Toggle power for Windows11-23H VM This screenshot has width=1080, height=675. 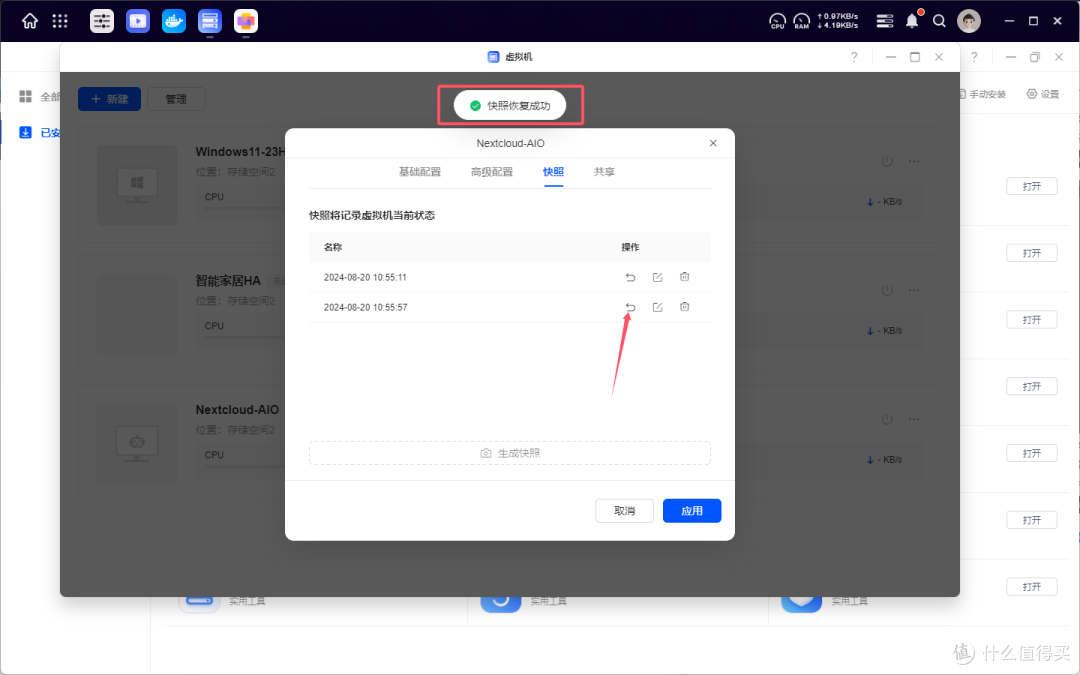[x=887, y=161]
